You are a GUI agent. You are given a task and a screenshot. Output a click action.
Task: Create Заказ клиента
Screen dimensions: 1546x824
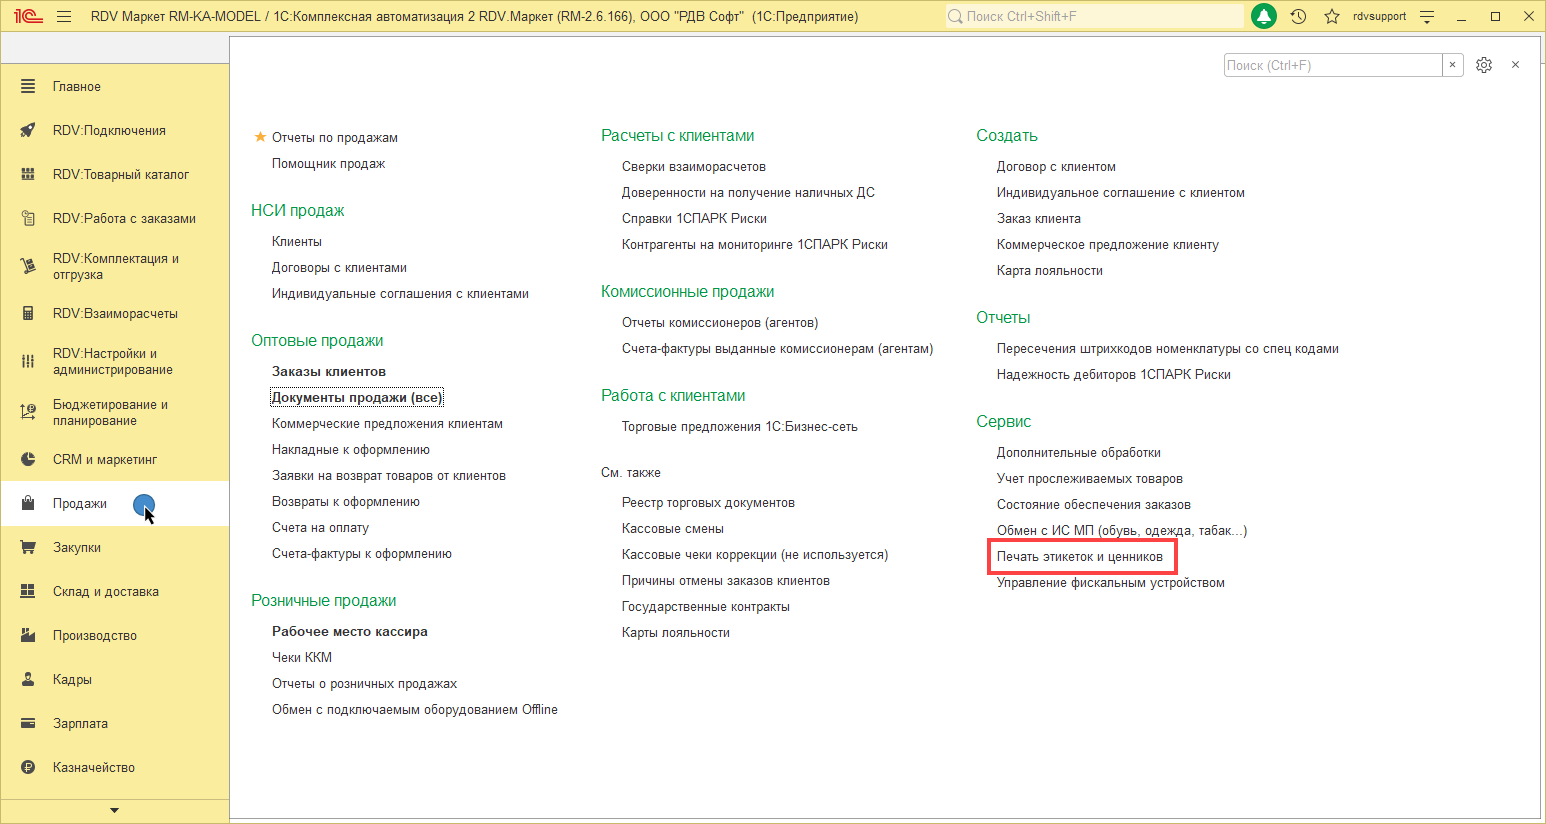(x=1039, y=219)
